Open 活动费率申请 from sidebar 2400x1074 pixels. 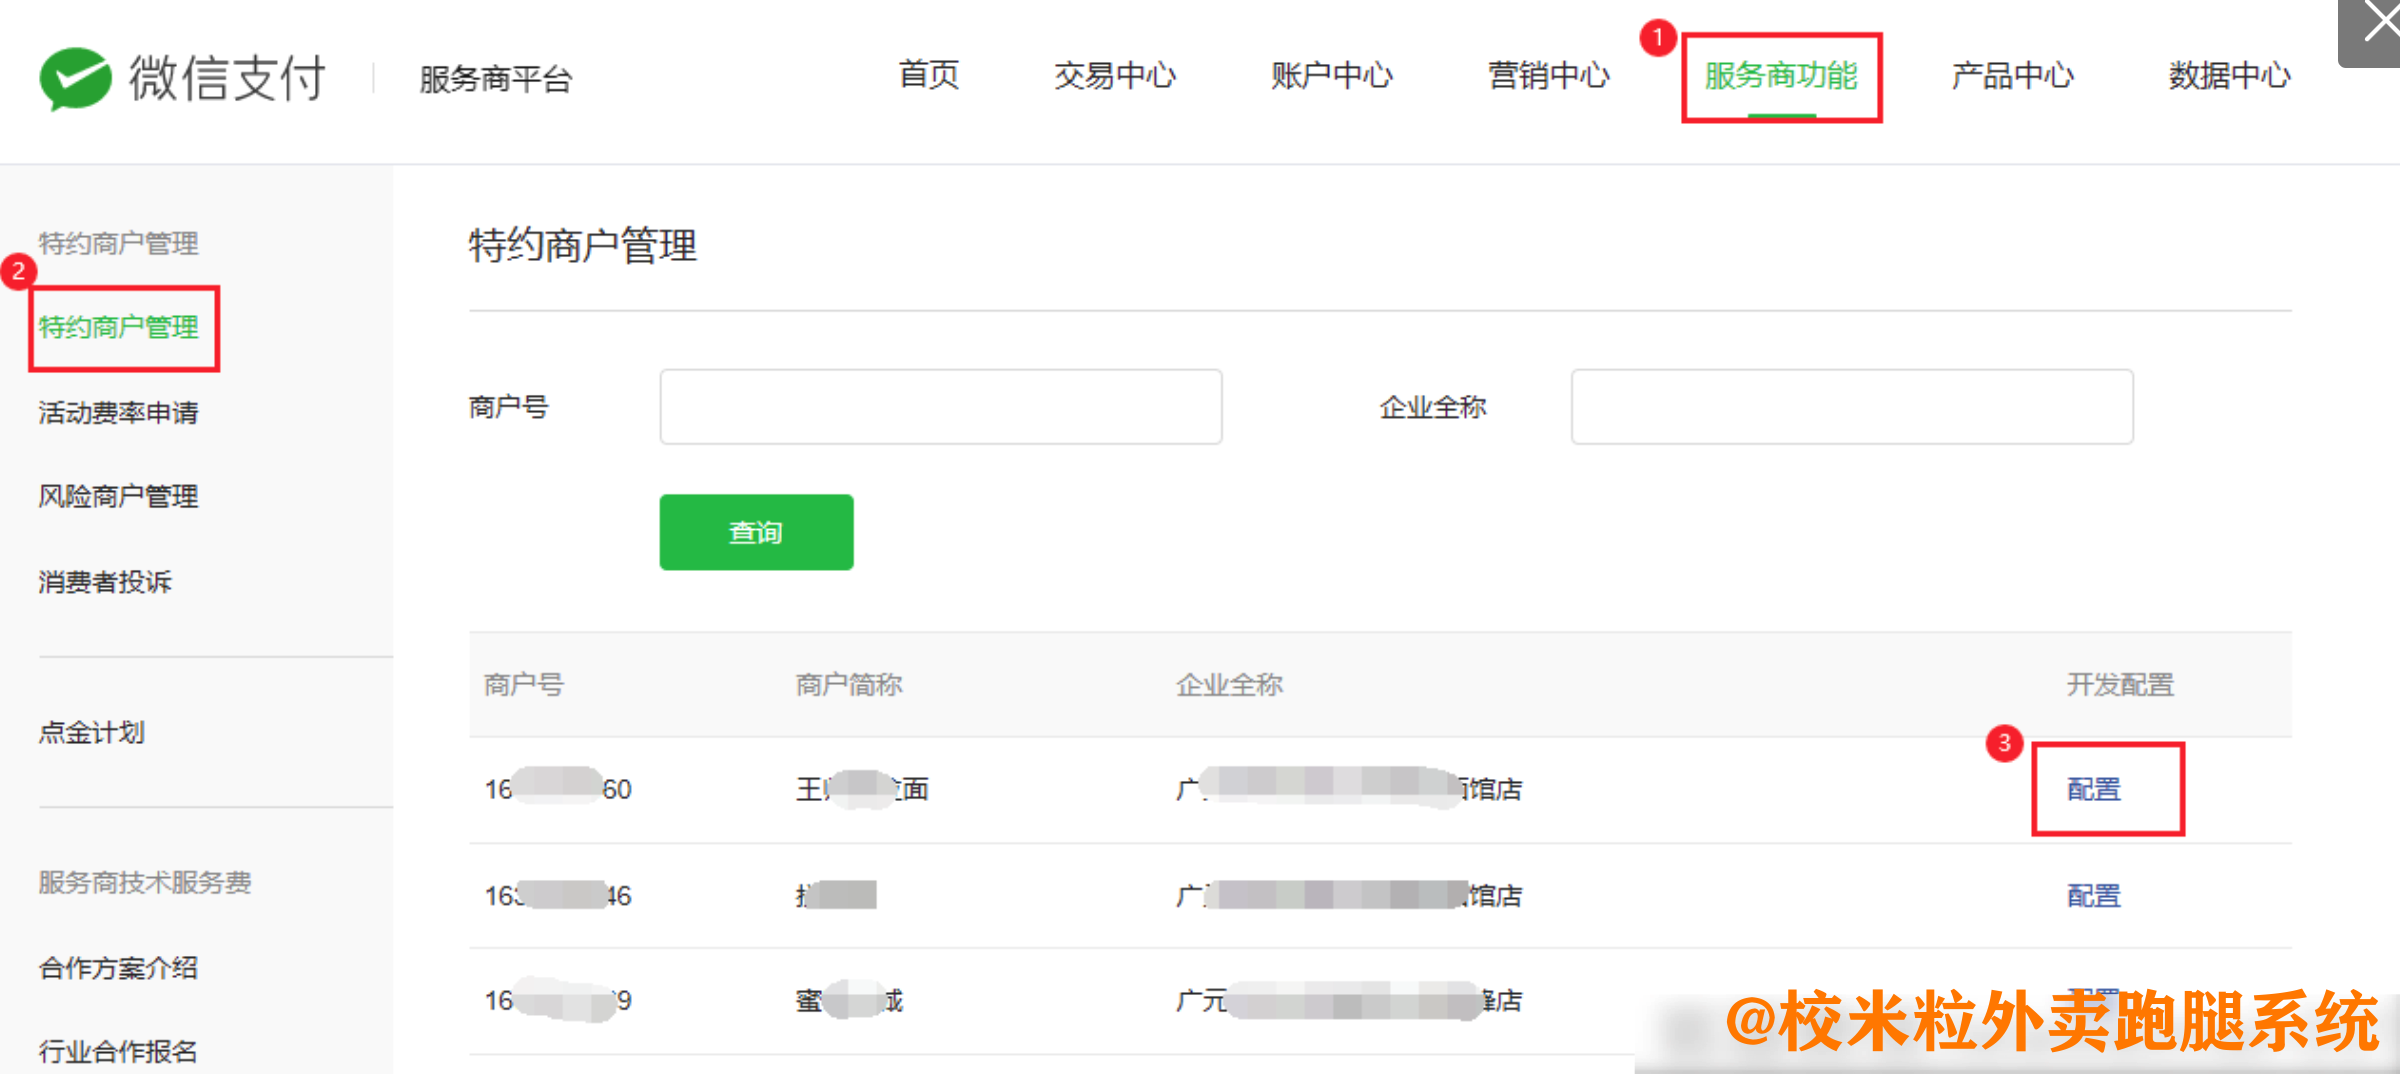tap(117, 411)
